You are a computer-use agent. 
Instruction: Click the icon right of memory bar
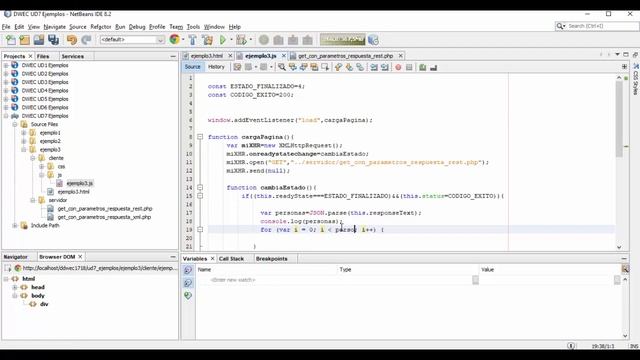[373, 40]
